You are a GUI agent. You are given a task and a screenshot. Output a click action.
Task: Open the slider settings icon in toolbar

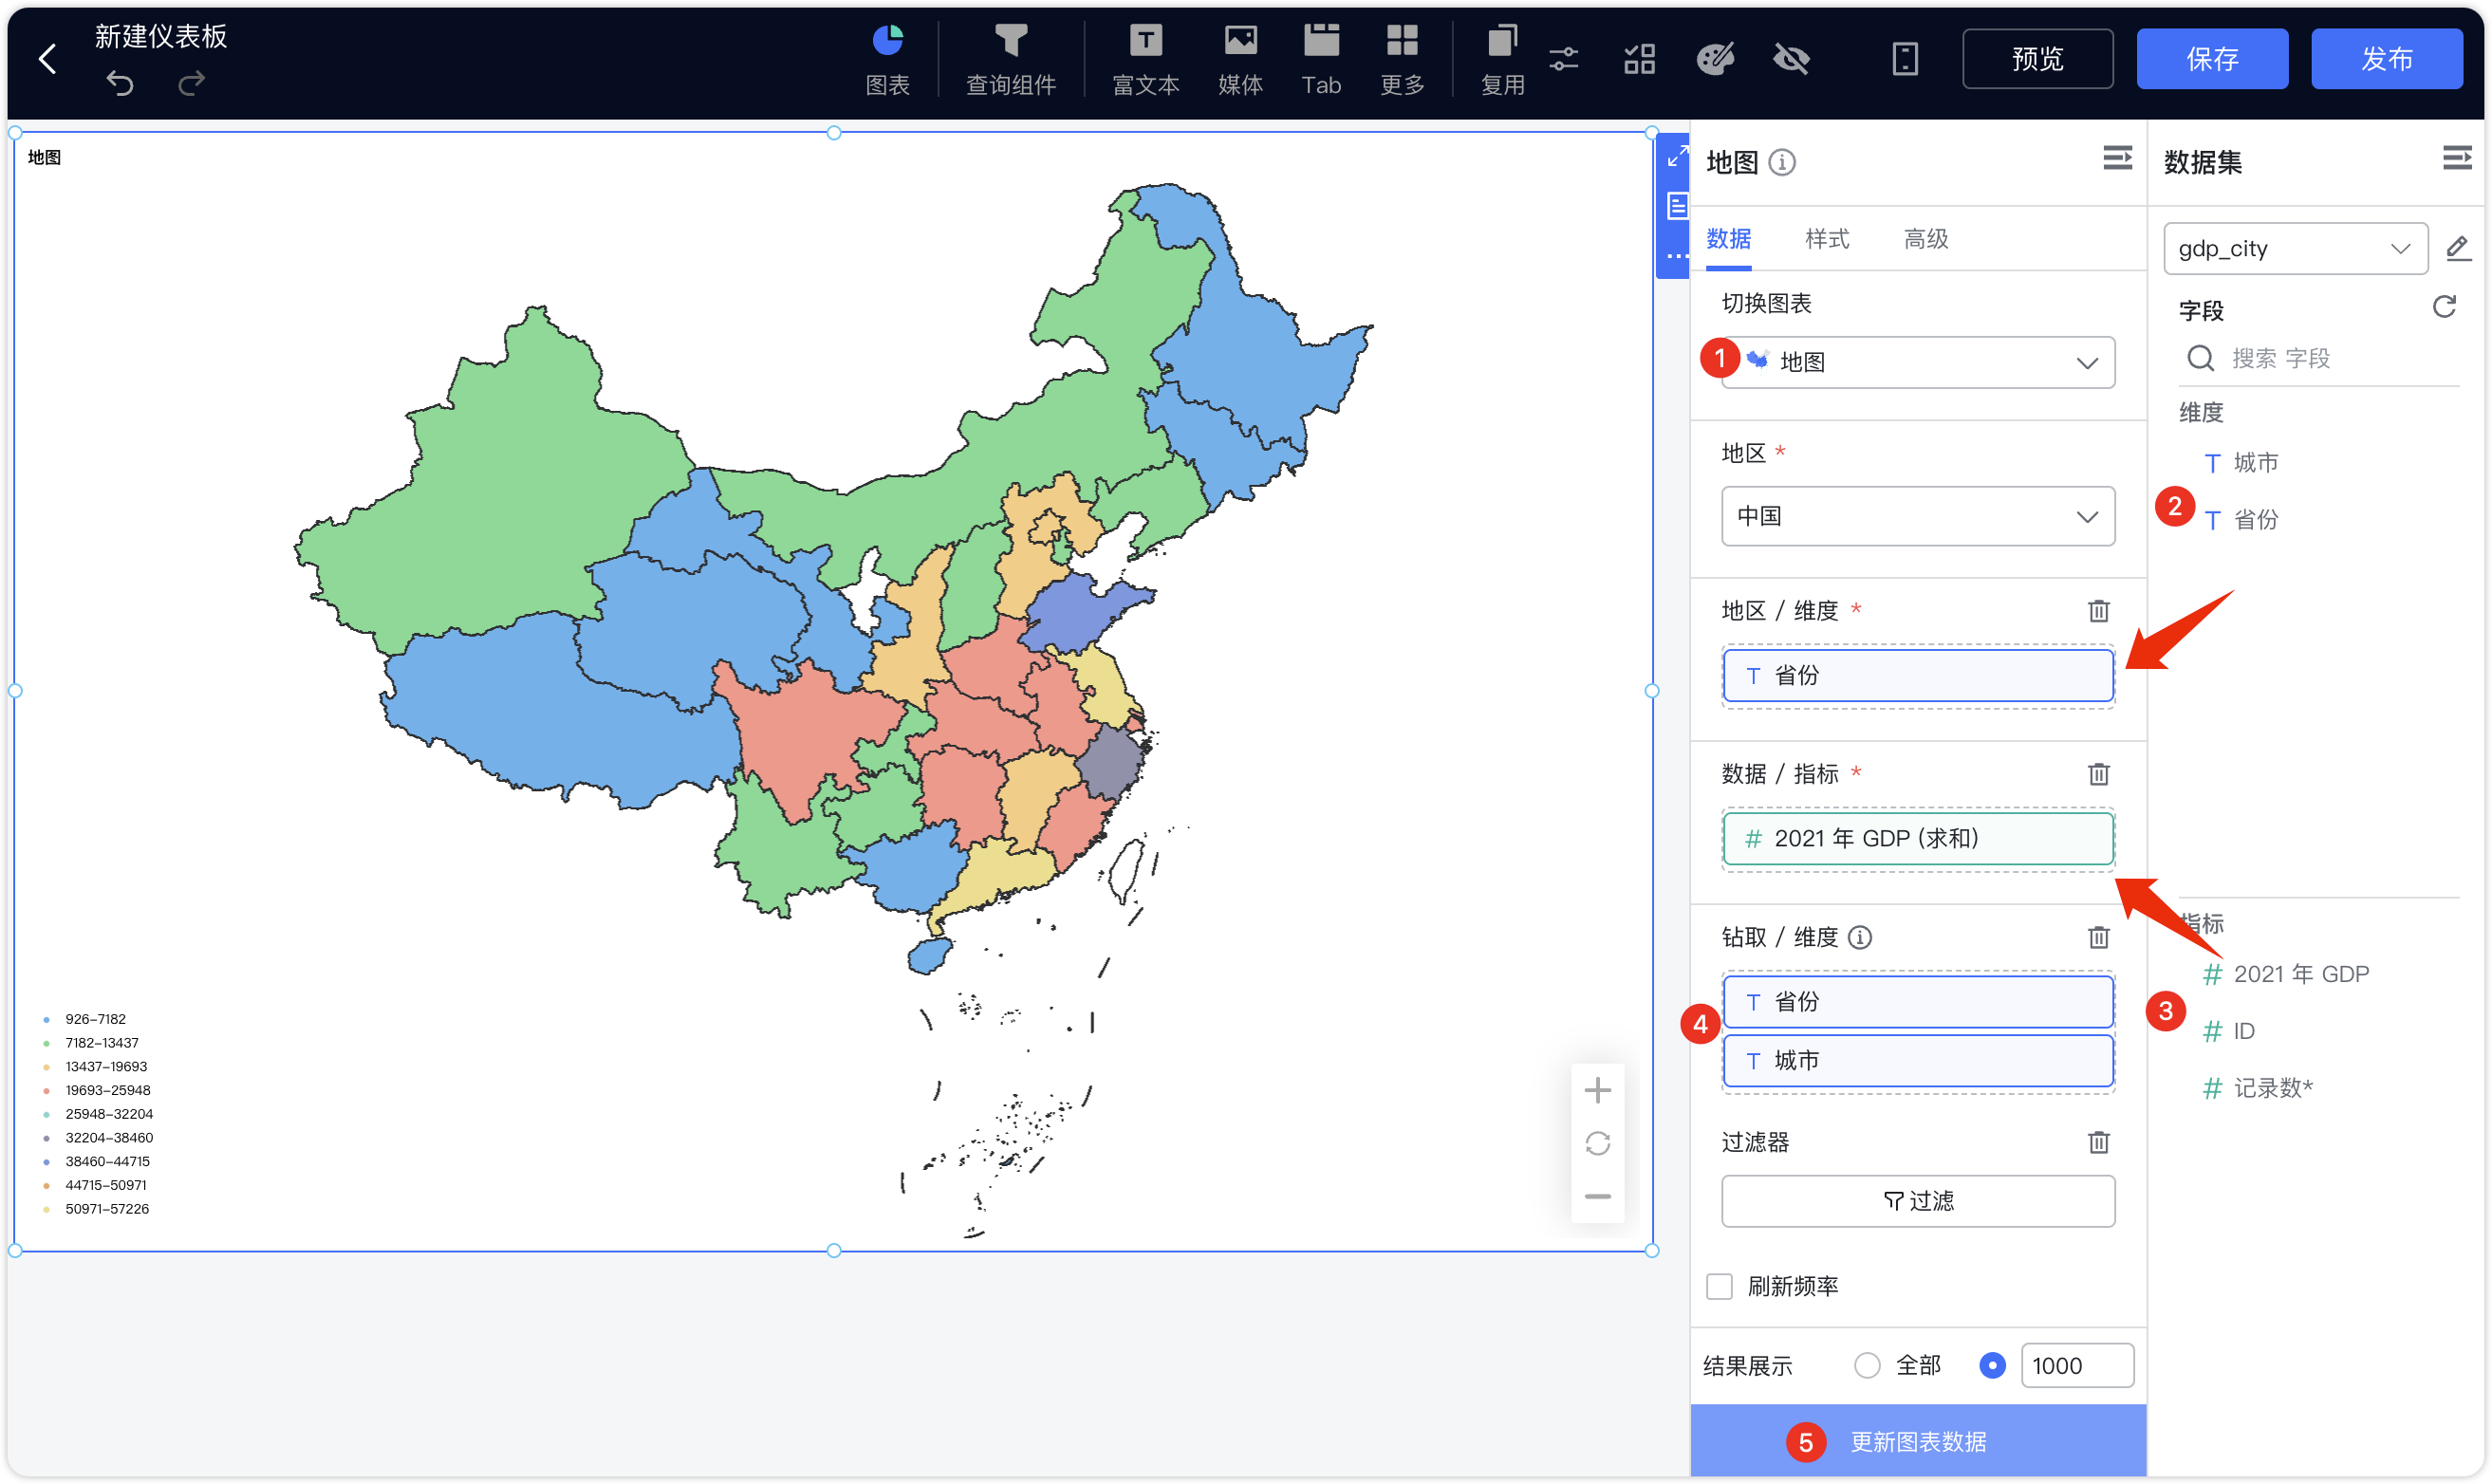(x=1564, y=59)
